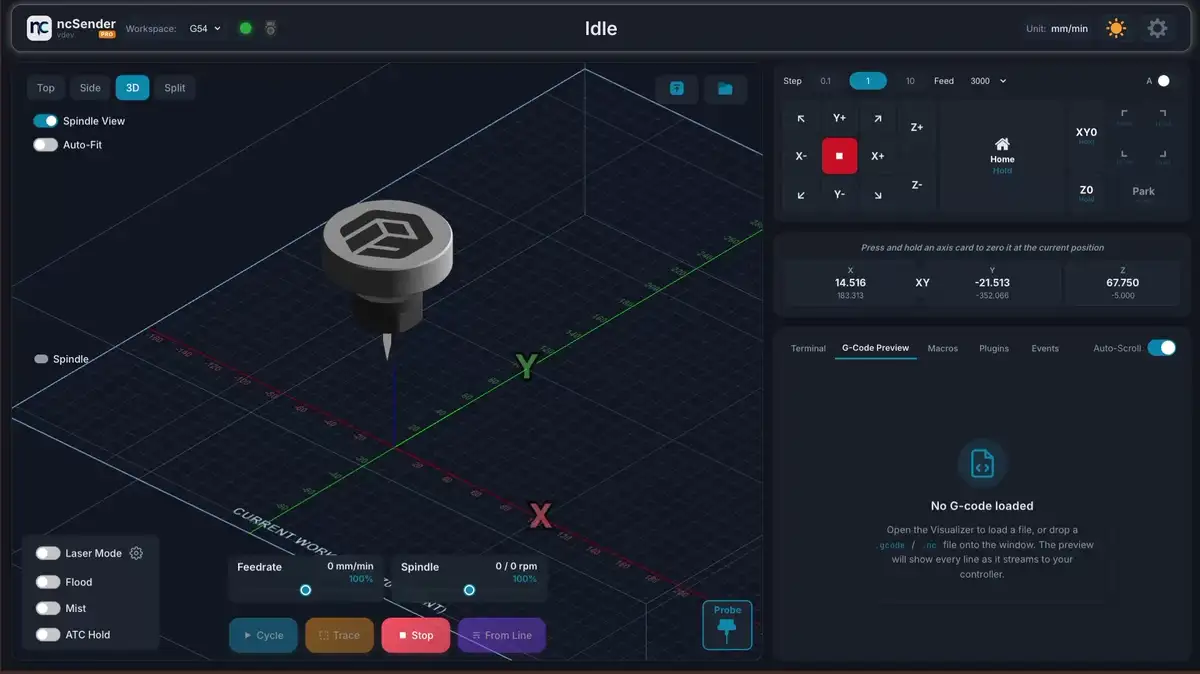
Task: Open the Macros tab
Action: 943,348
